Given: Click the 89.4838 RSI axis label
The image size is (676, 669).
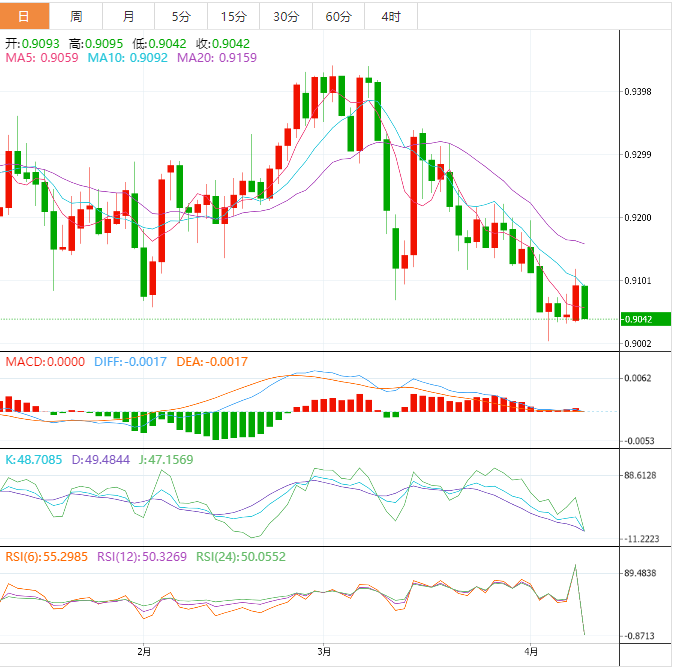Looking at the screenshot, I should click(640, 573).
